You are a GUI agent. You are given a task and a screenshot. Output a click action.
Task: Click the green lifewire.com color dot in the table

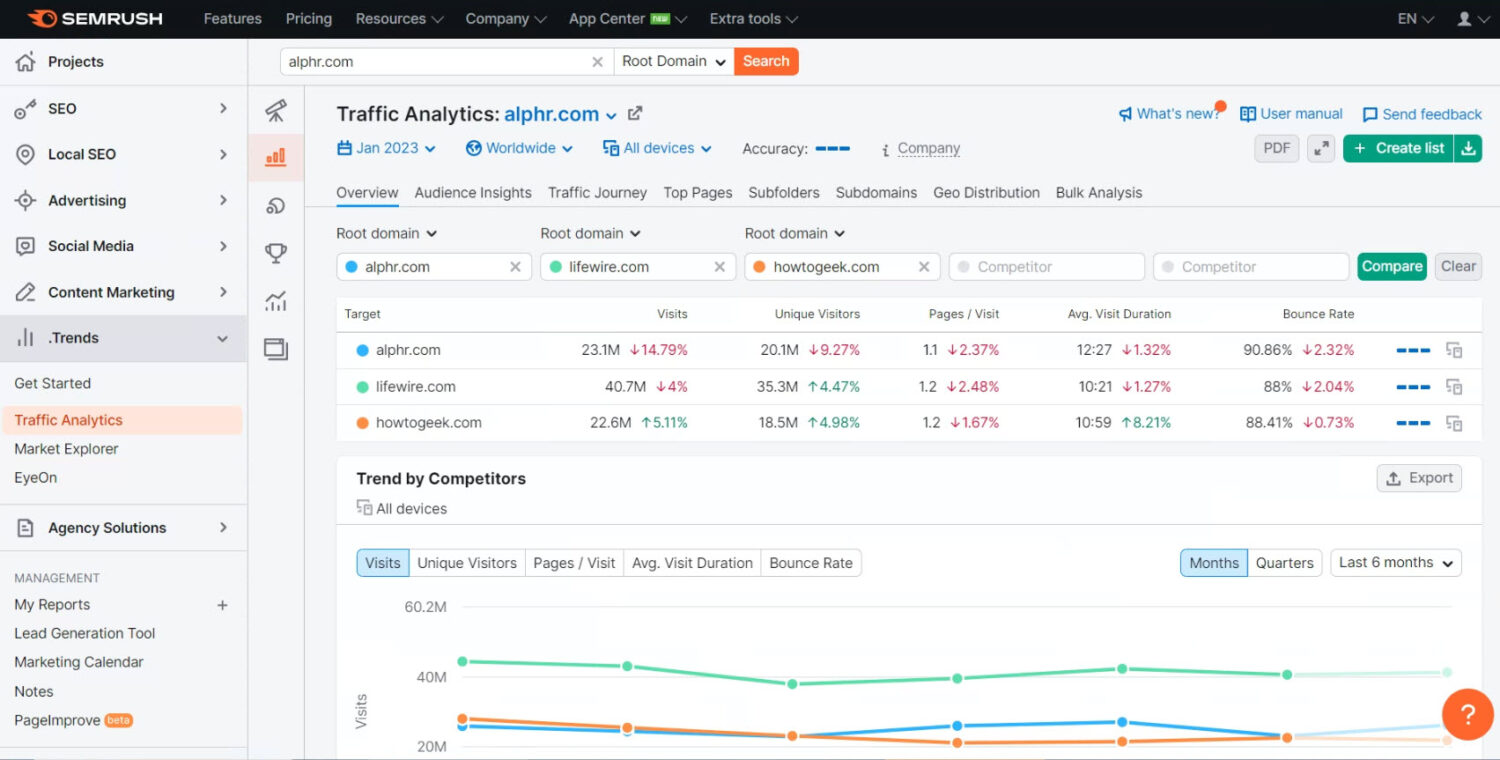click(x=362, y=386)
